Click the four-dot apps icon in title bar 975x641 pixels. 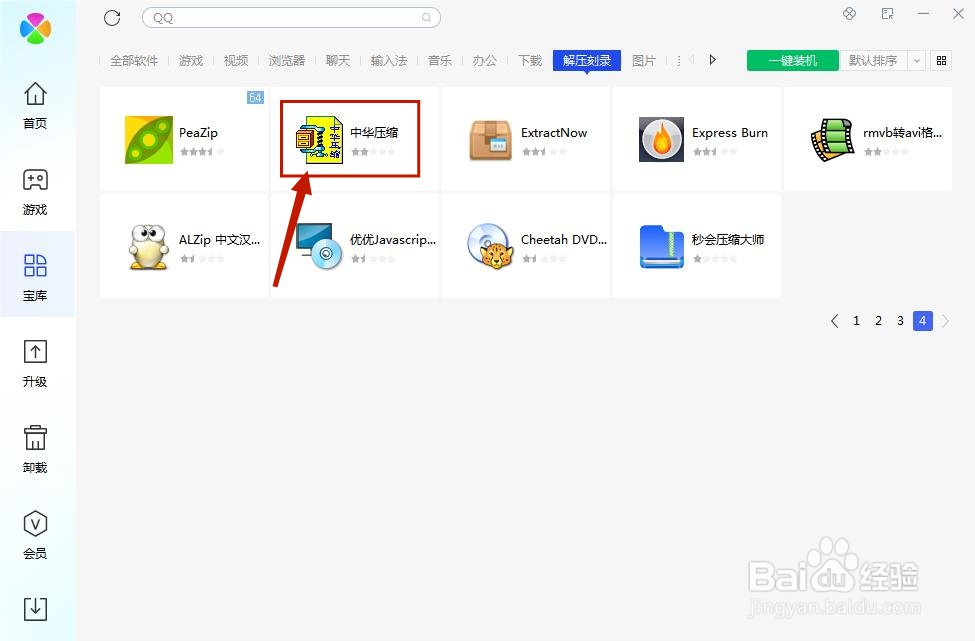[x=850, y=14]
